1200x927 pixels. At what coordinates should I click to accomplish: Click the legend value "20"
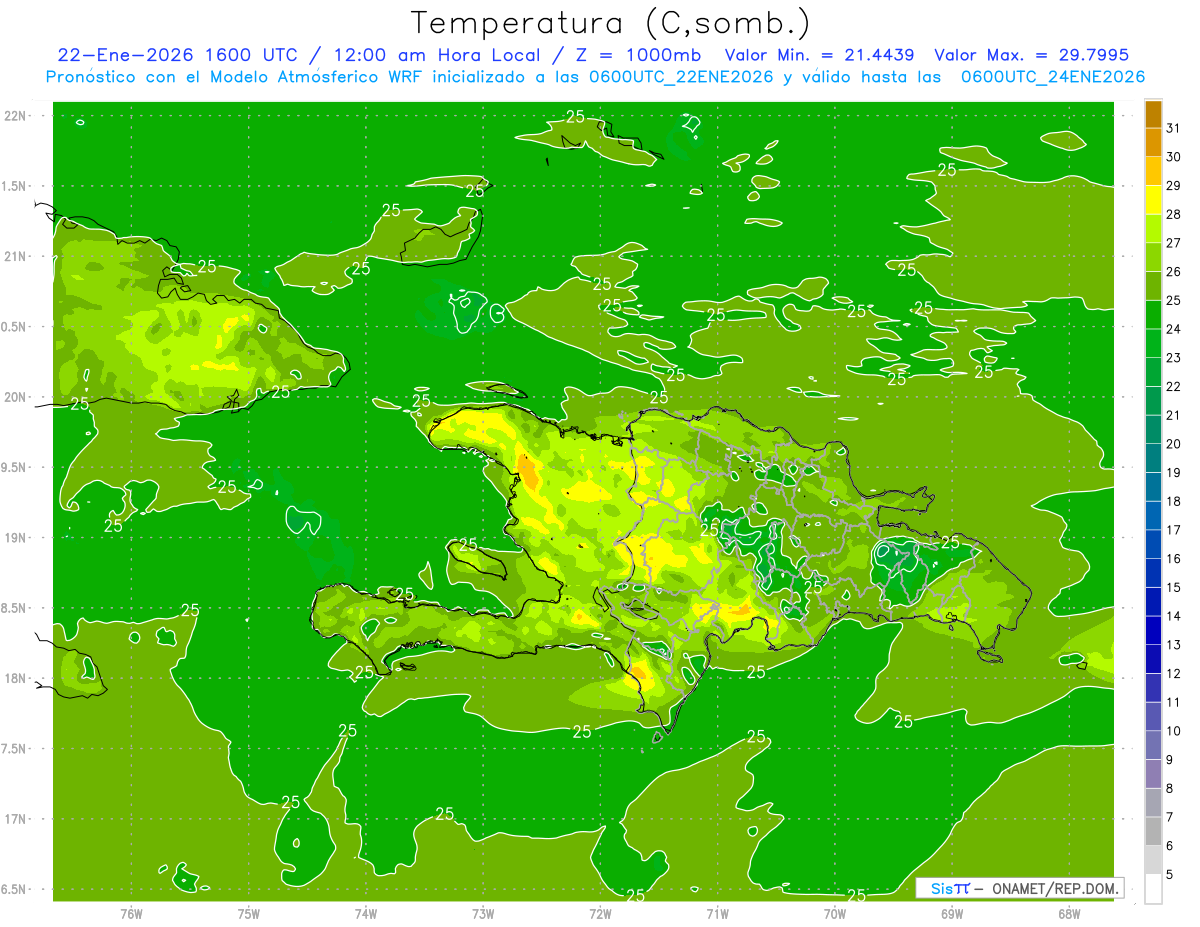(x=1173, y=443)
